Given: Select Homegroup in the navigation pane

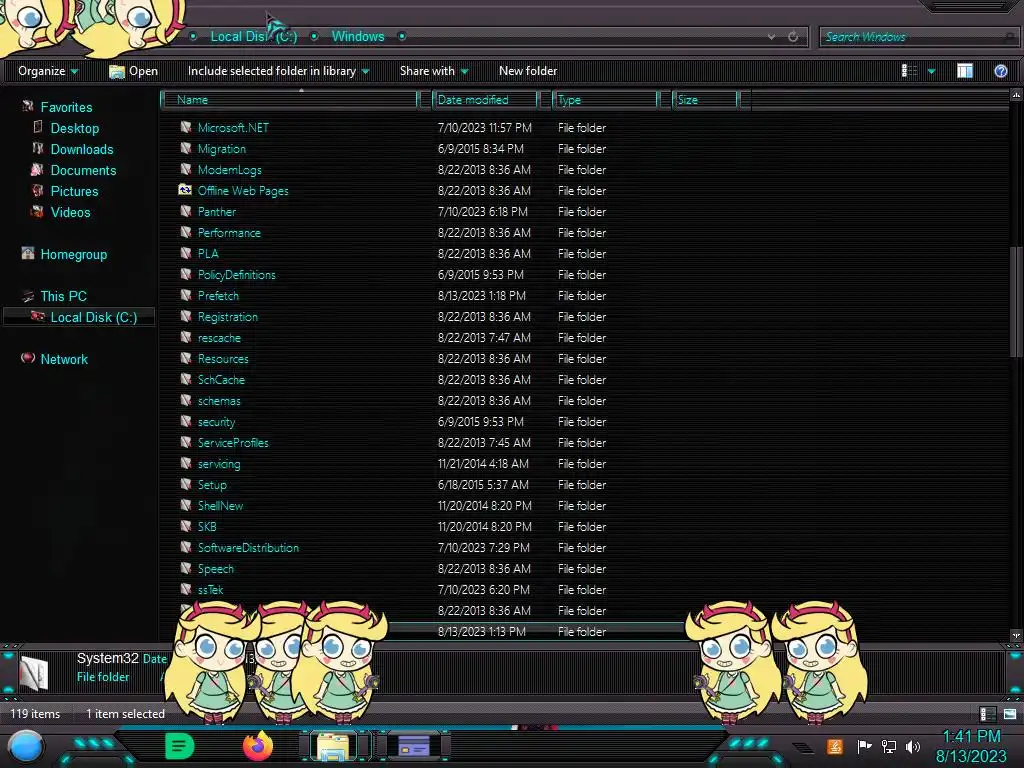Looking at the screenshot, I should [73, 254].
